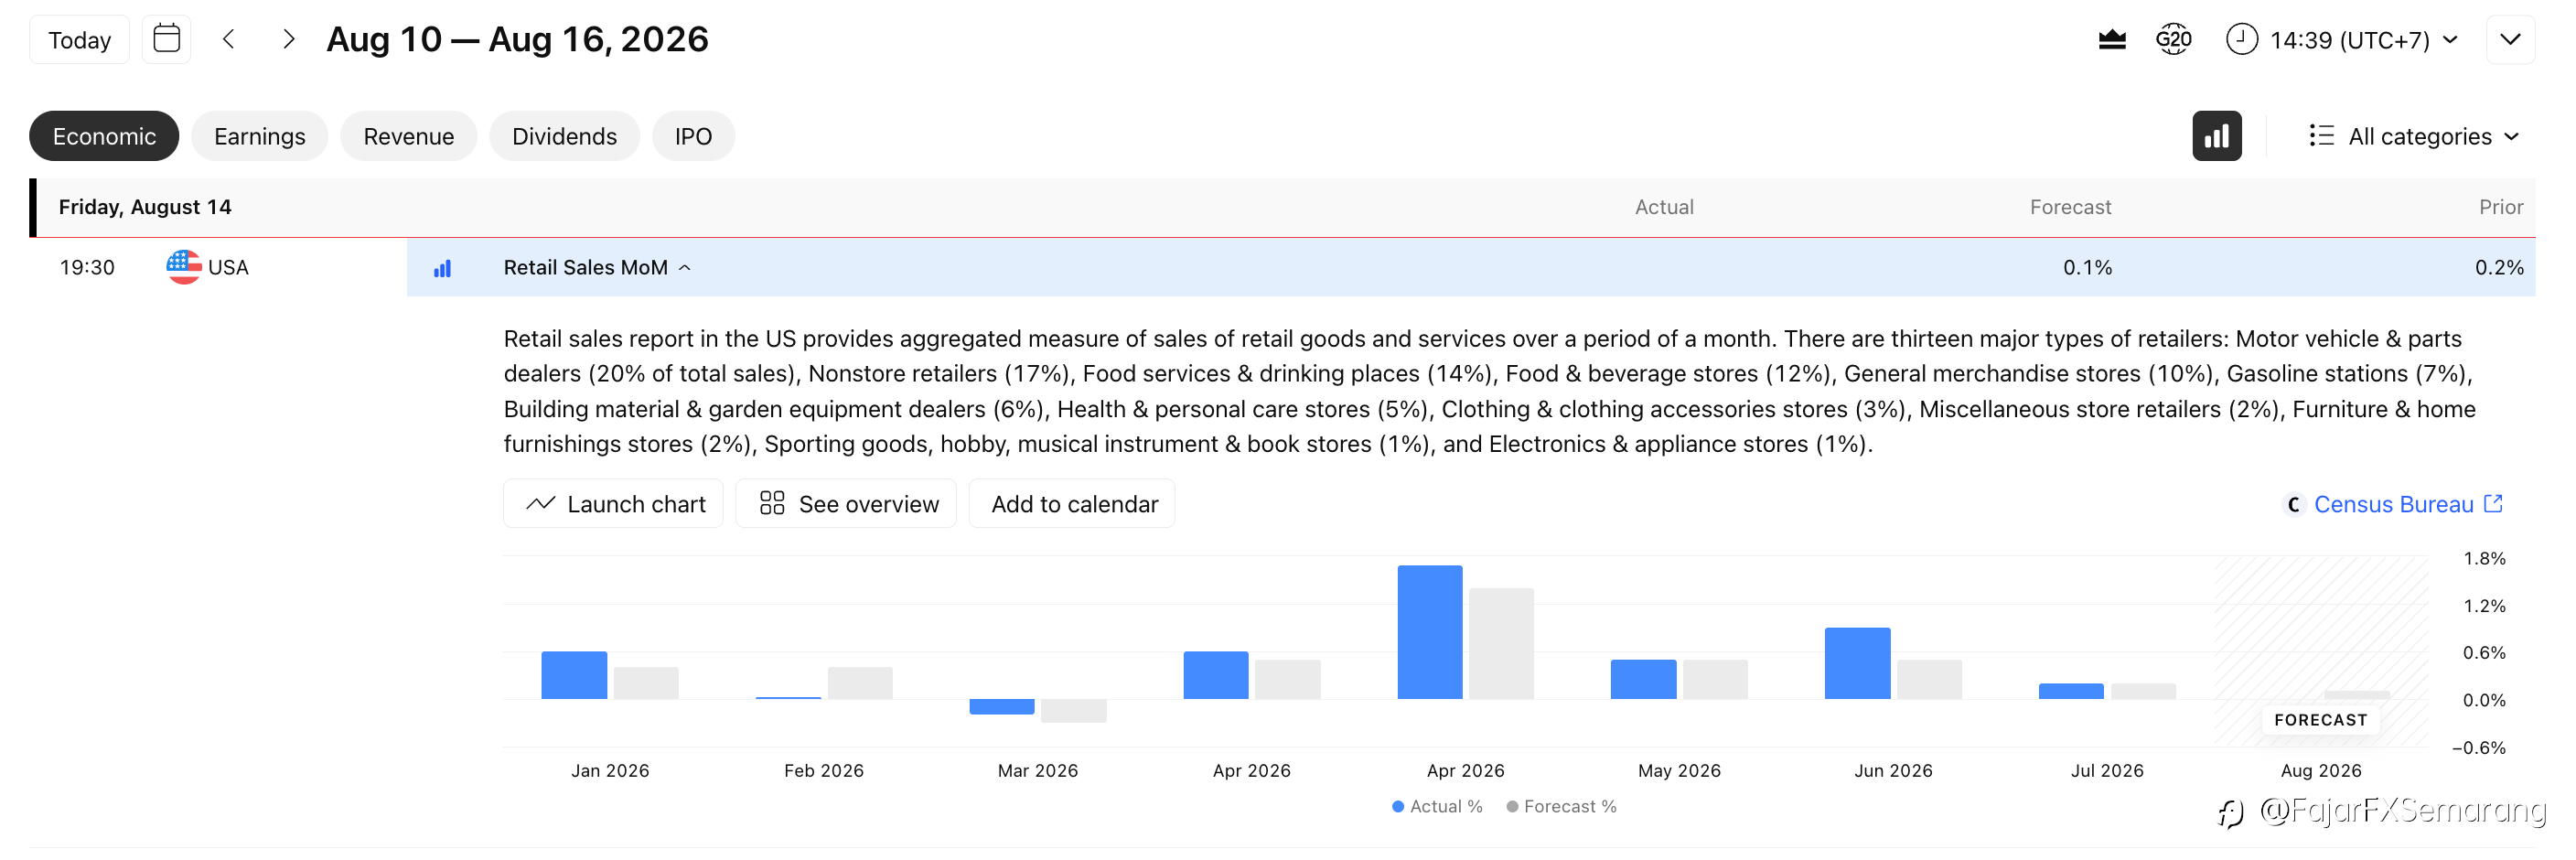Click the See overview button

(846, 504)
